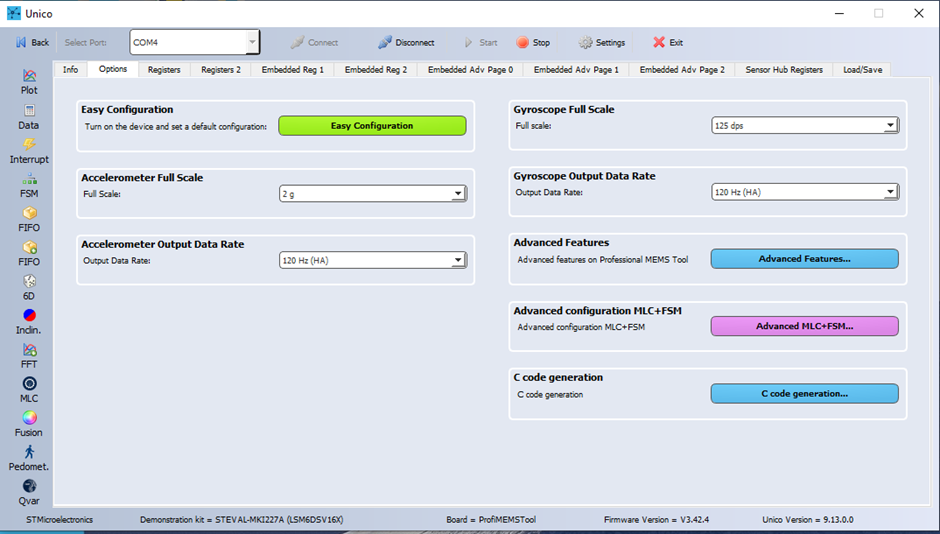Image resolution: width=940 pixels, height=534 pixels.
Task: Open the COM4 port dropdown
Action: [252, 43]
